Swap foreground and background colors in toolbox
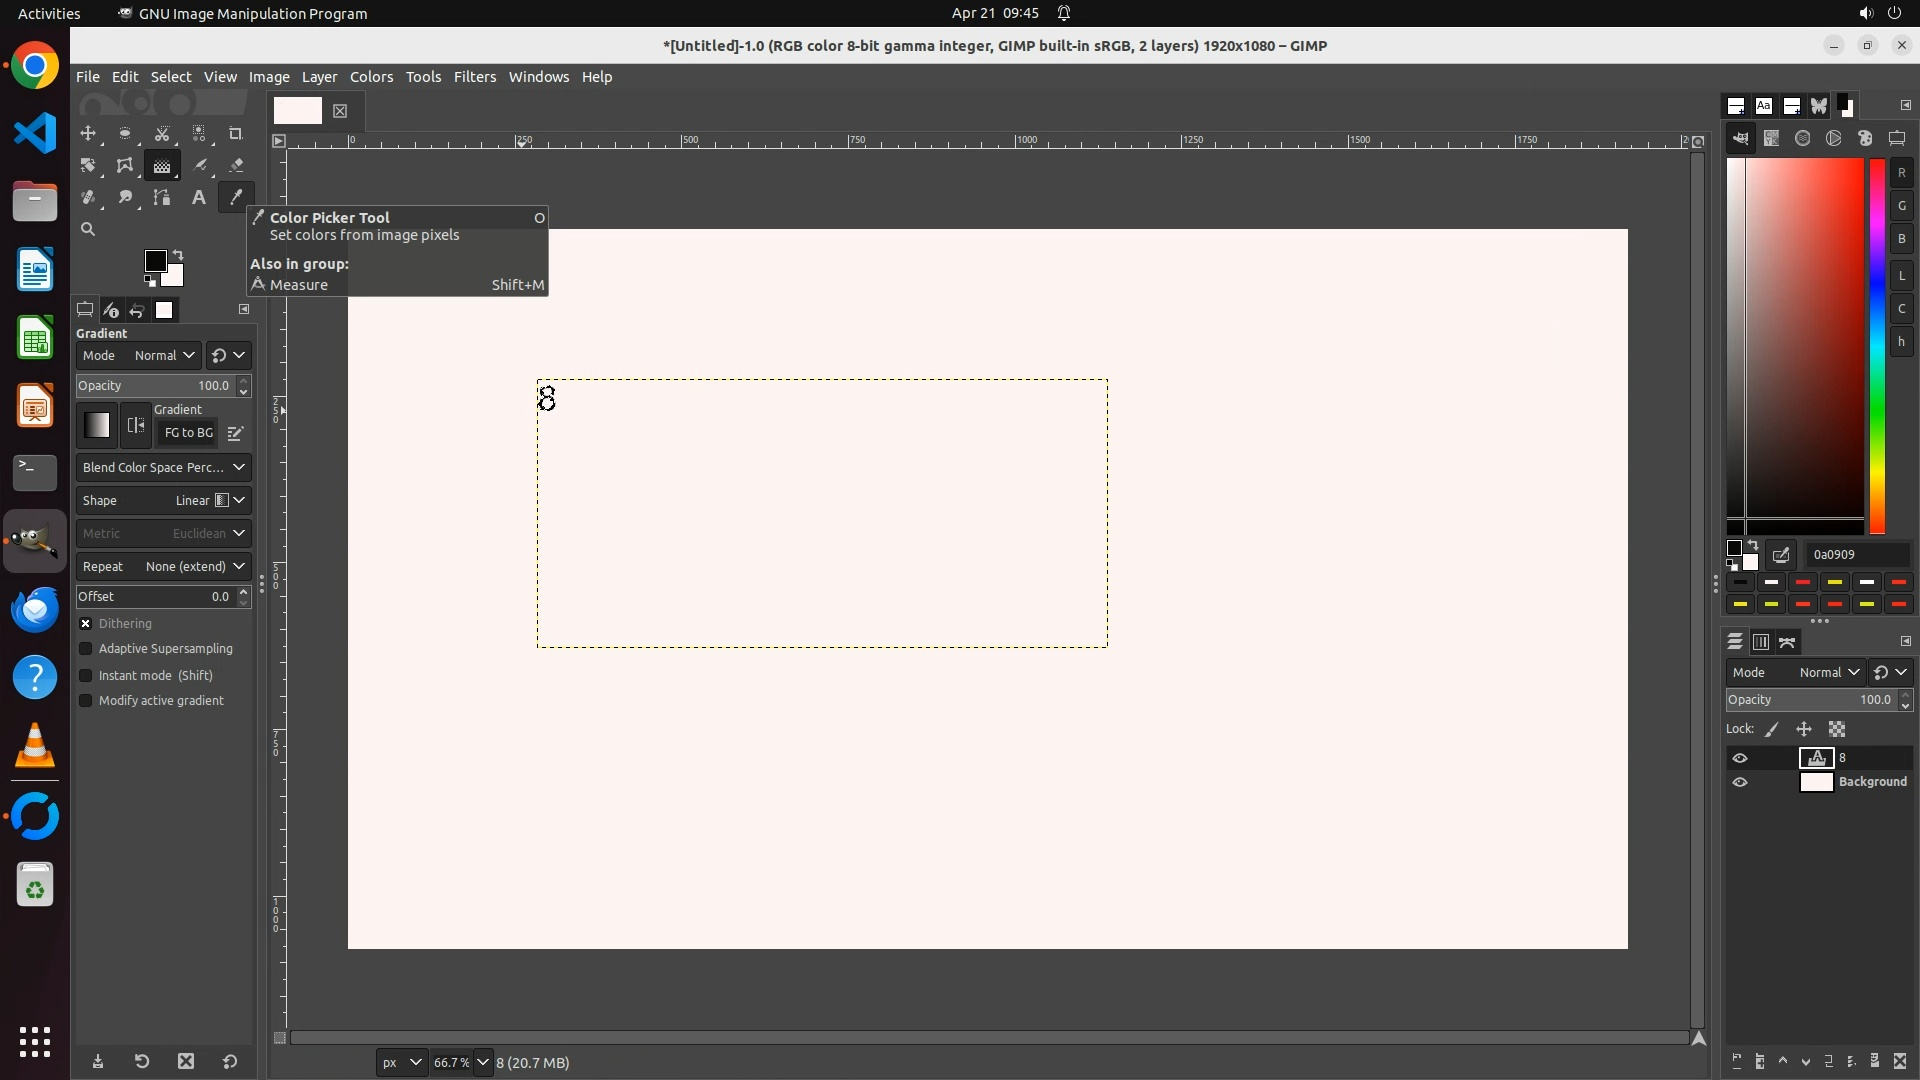The width and height of the screenshot is (1920, 1080). point(178,255)
